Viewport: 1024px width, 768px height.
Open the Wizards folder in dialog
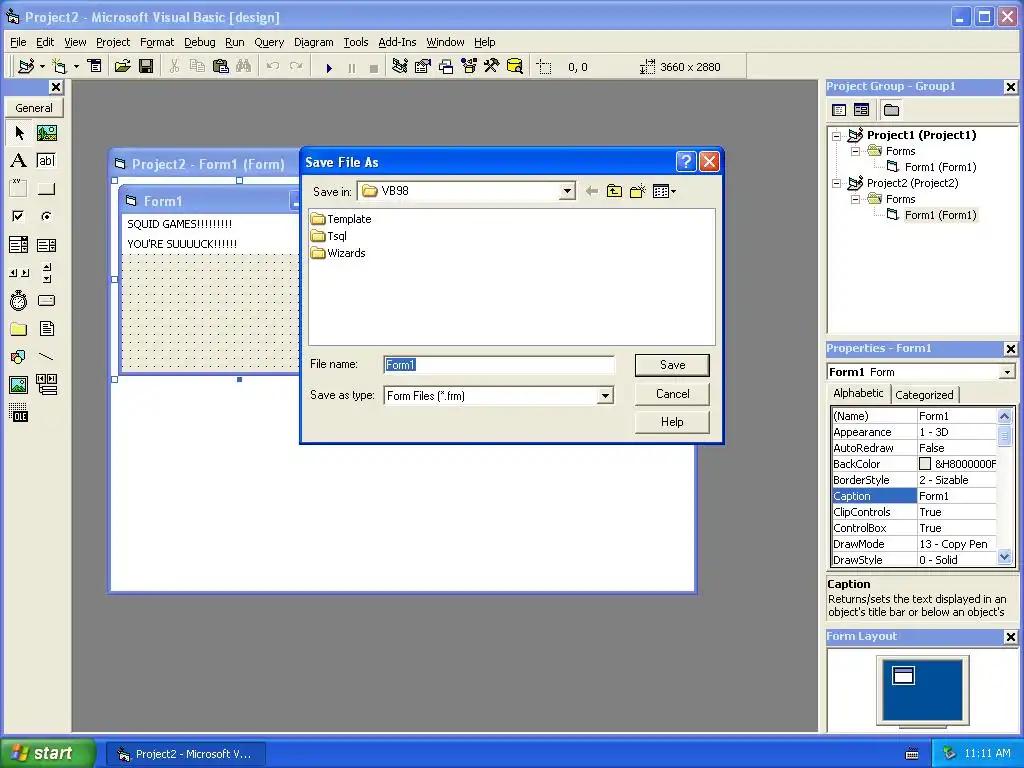point(338,253)
